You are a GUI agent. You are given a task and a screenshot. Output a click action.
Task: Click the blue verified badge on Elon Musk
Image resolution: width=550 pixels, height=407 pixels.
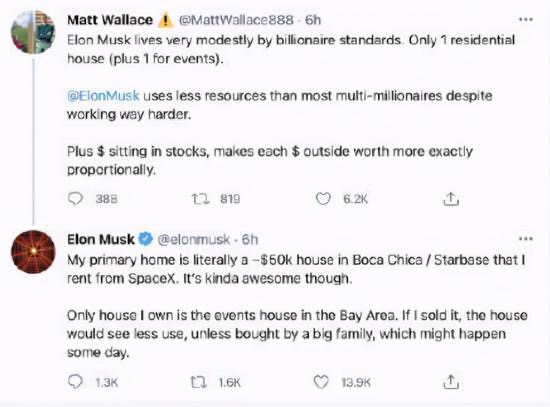(x=146, y=239)
